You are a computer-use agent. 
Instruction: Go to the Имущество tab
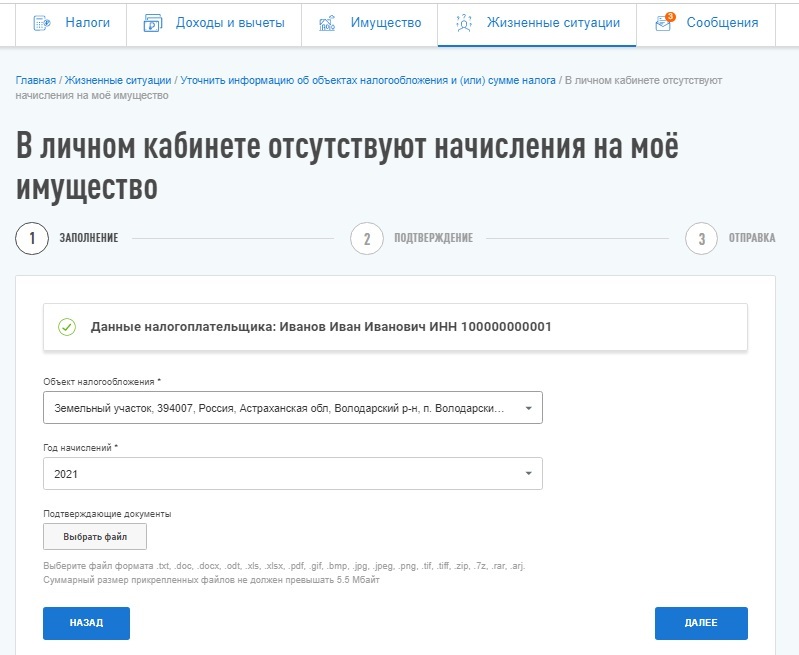[x=369, y=24]
